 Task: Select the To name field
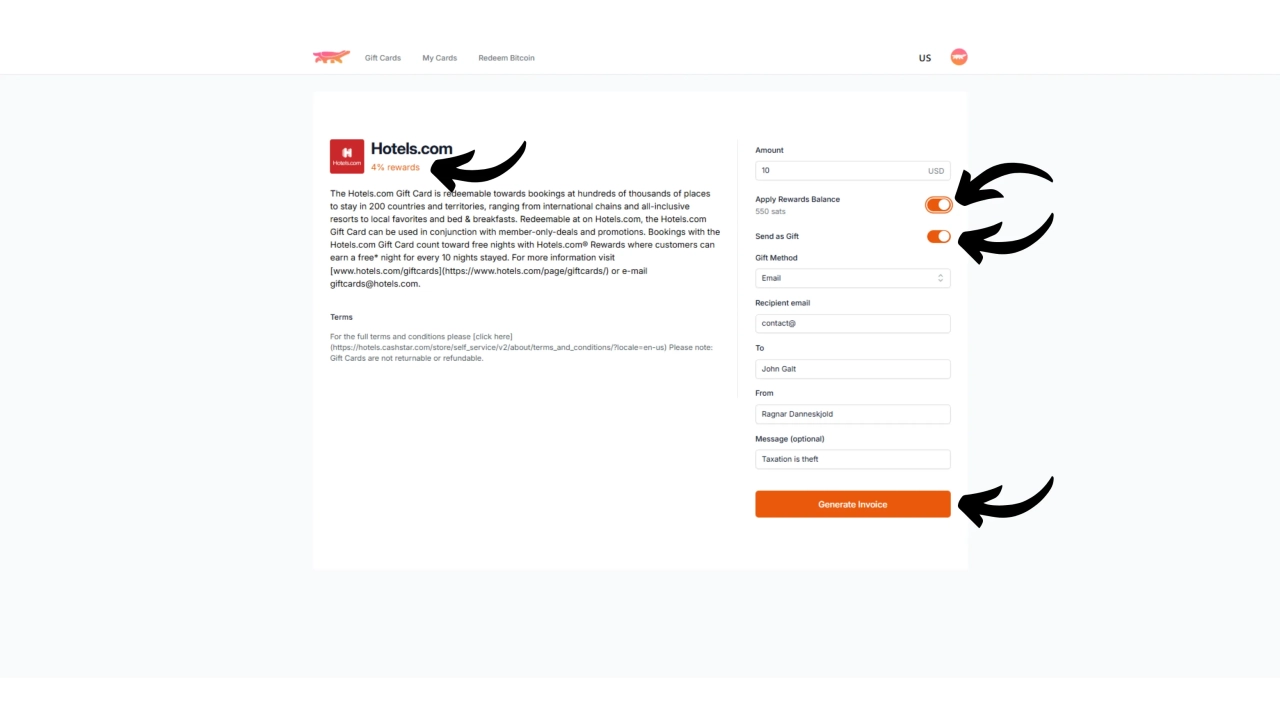(x=853, y=369)
